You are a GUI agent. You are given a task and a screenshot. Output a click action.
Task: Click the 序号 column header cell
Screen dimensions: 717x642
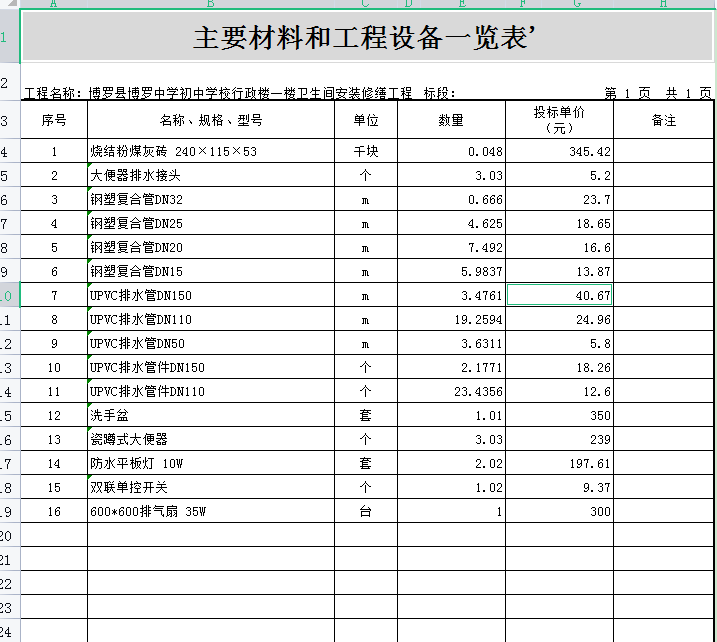point(53,121)
